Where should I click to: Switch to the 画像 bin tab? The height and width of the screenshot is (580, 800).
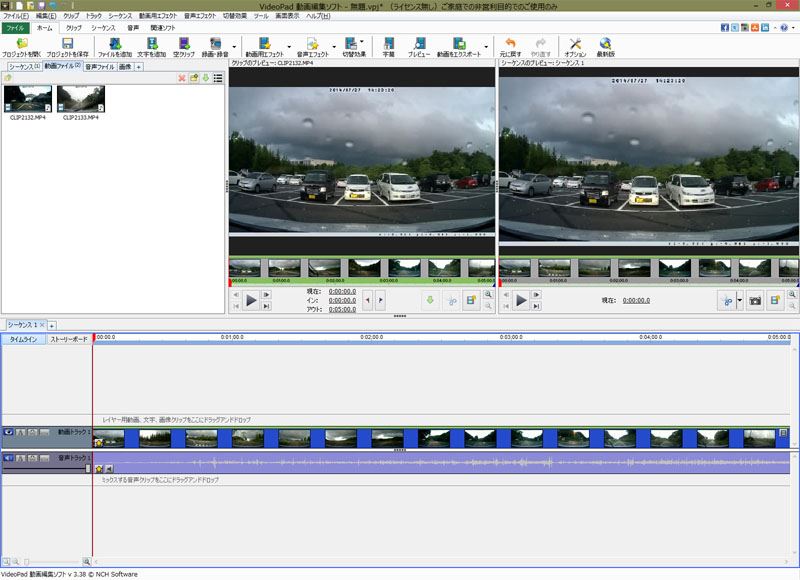pos(125,66)
